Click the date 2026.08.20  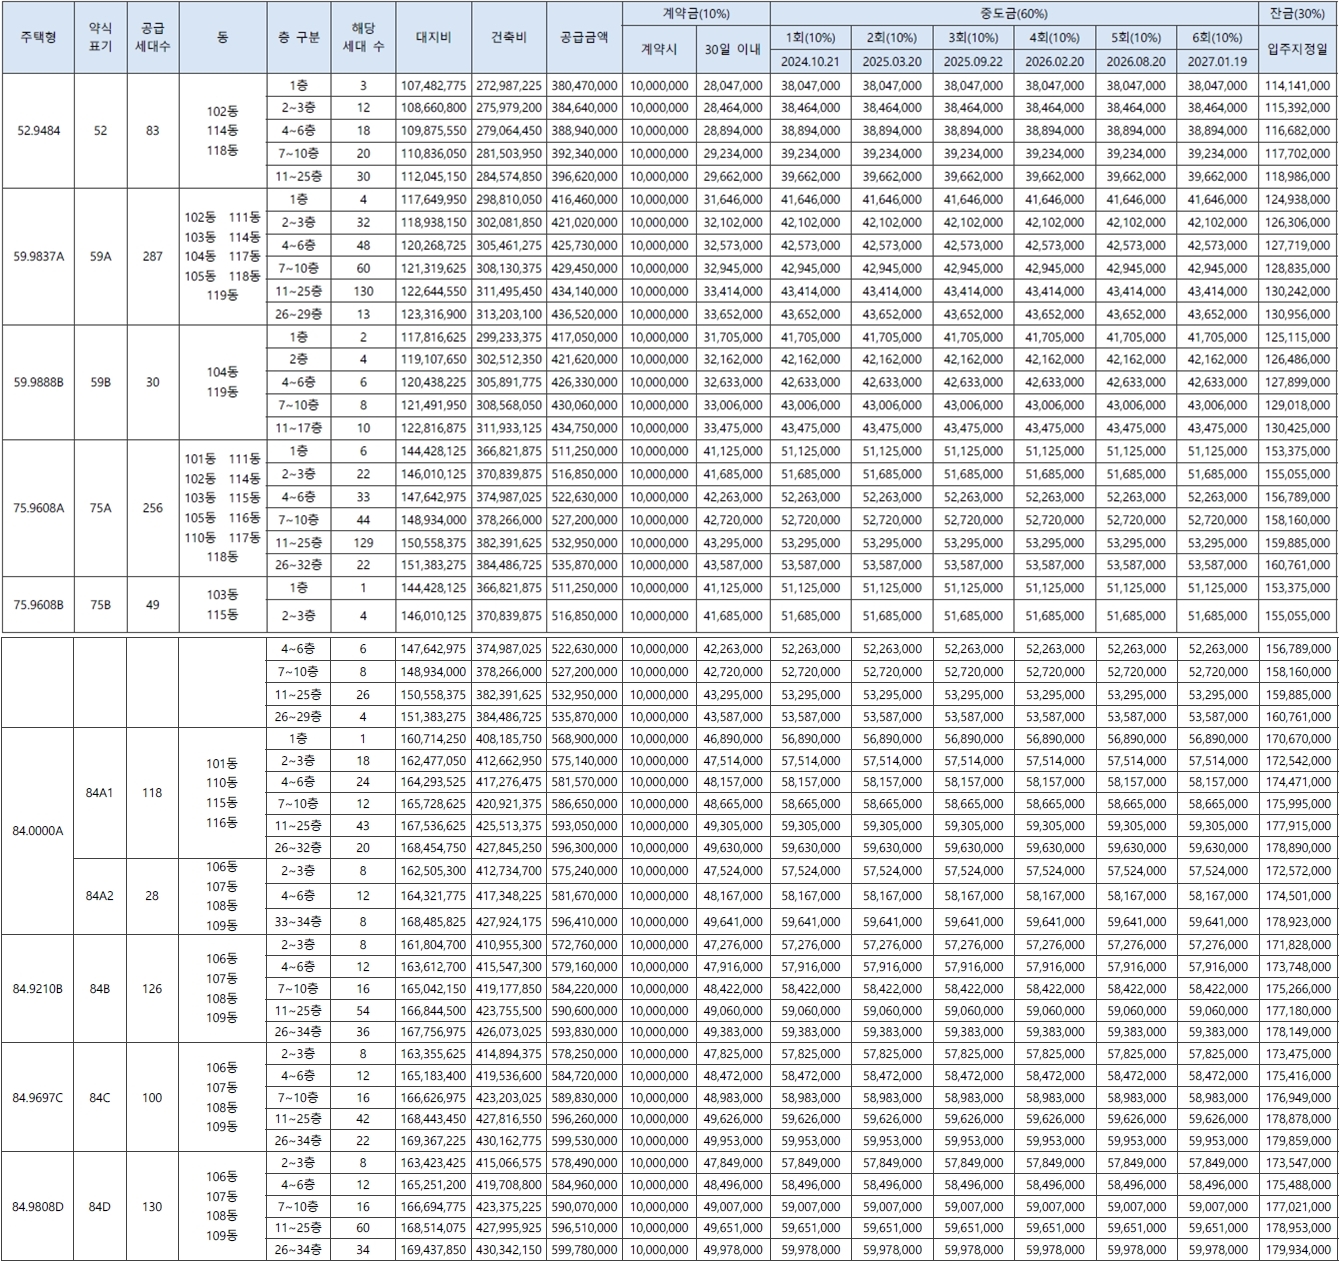point(1136,61)
